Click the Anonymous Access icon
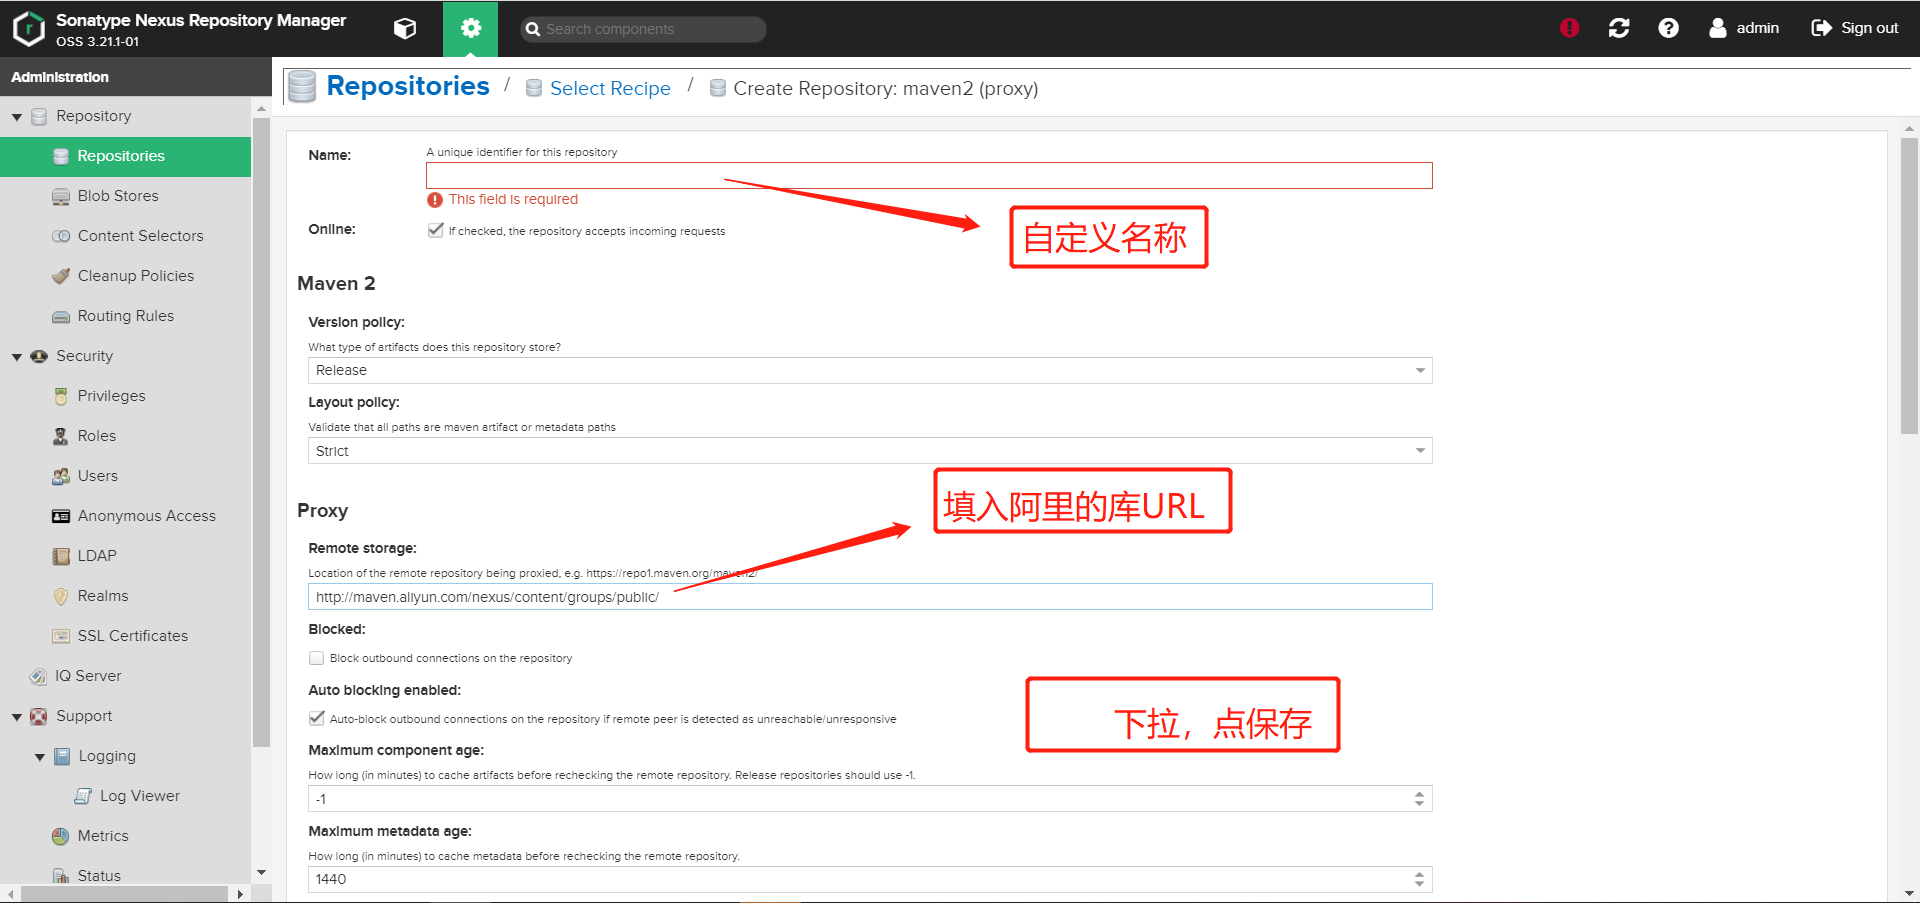Viewport: 1920px width, 903px height. pyautogui.click(x=61, y=516)
